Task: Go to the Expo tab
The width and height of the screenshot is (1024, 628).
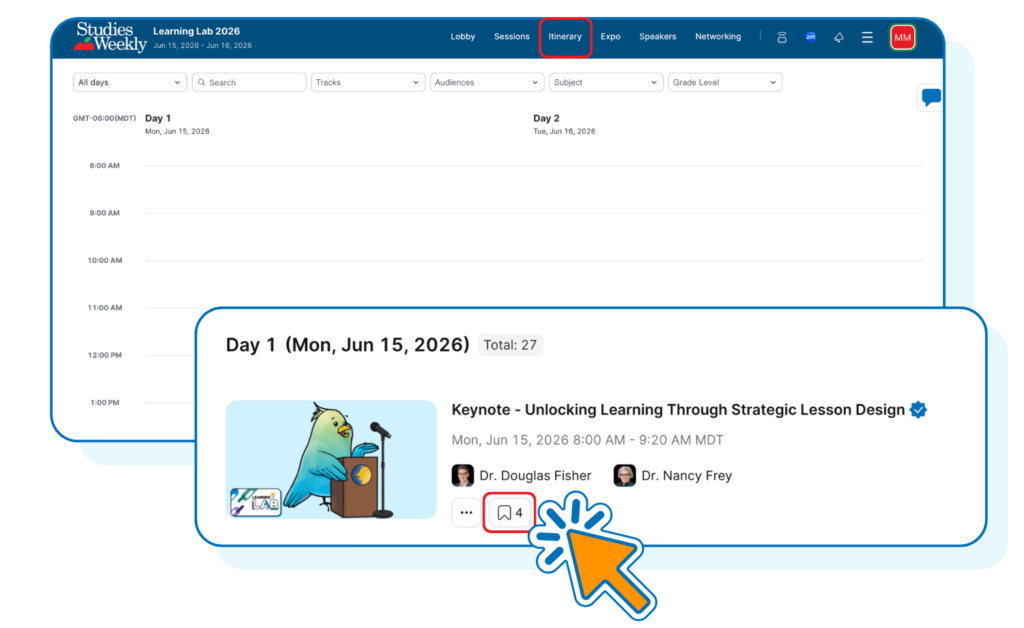Action: (610, 37)
